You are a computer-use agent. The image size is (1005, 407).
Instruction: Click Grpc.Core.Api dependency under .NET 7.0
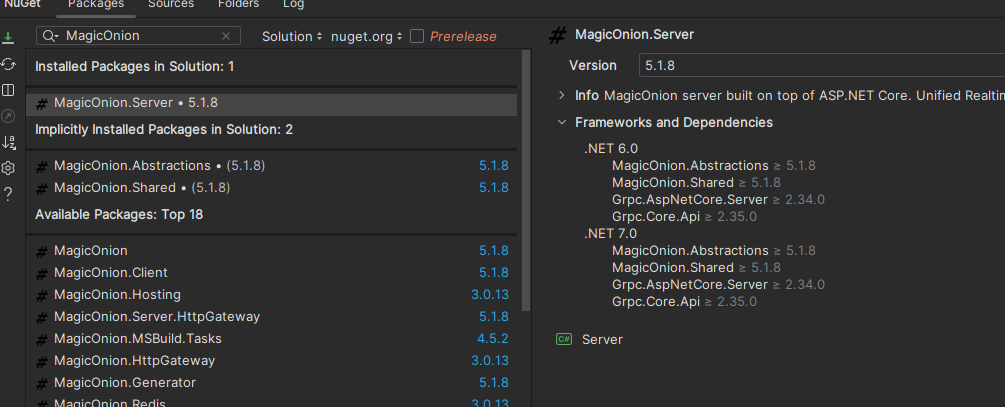656,301
